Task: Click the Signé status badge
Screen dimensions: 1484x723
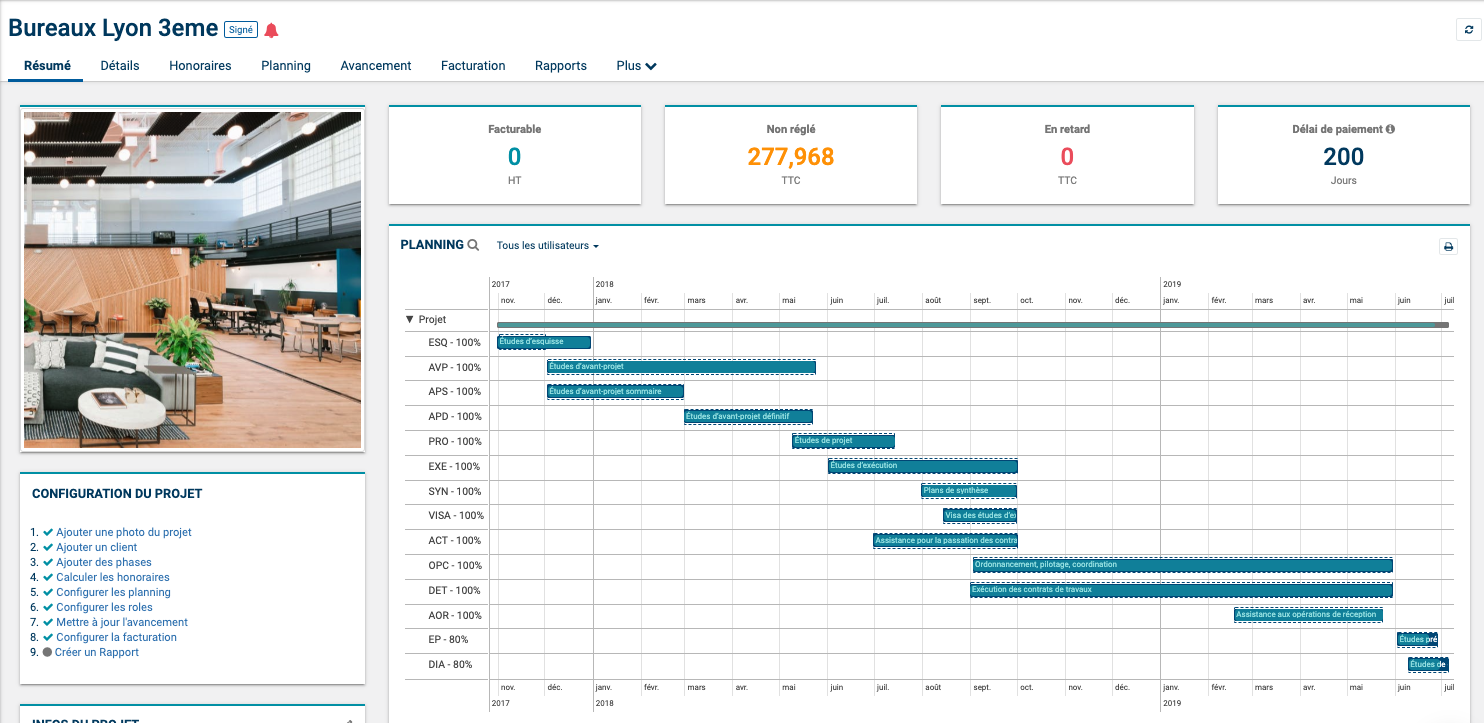Action: pyautogui.click(x=241, y=30)
